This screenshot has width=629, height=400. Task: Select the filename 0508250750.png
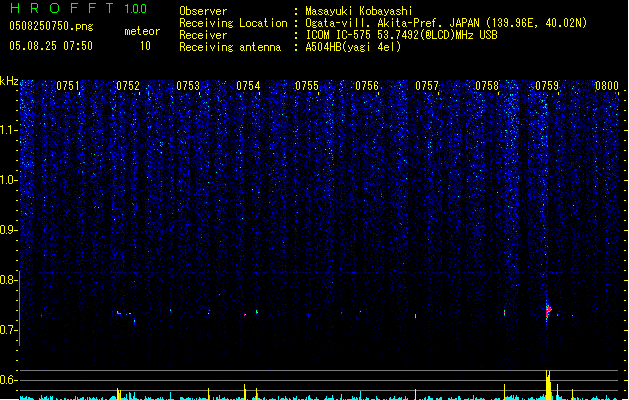click(x=51, y=26)
